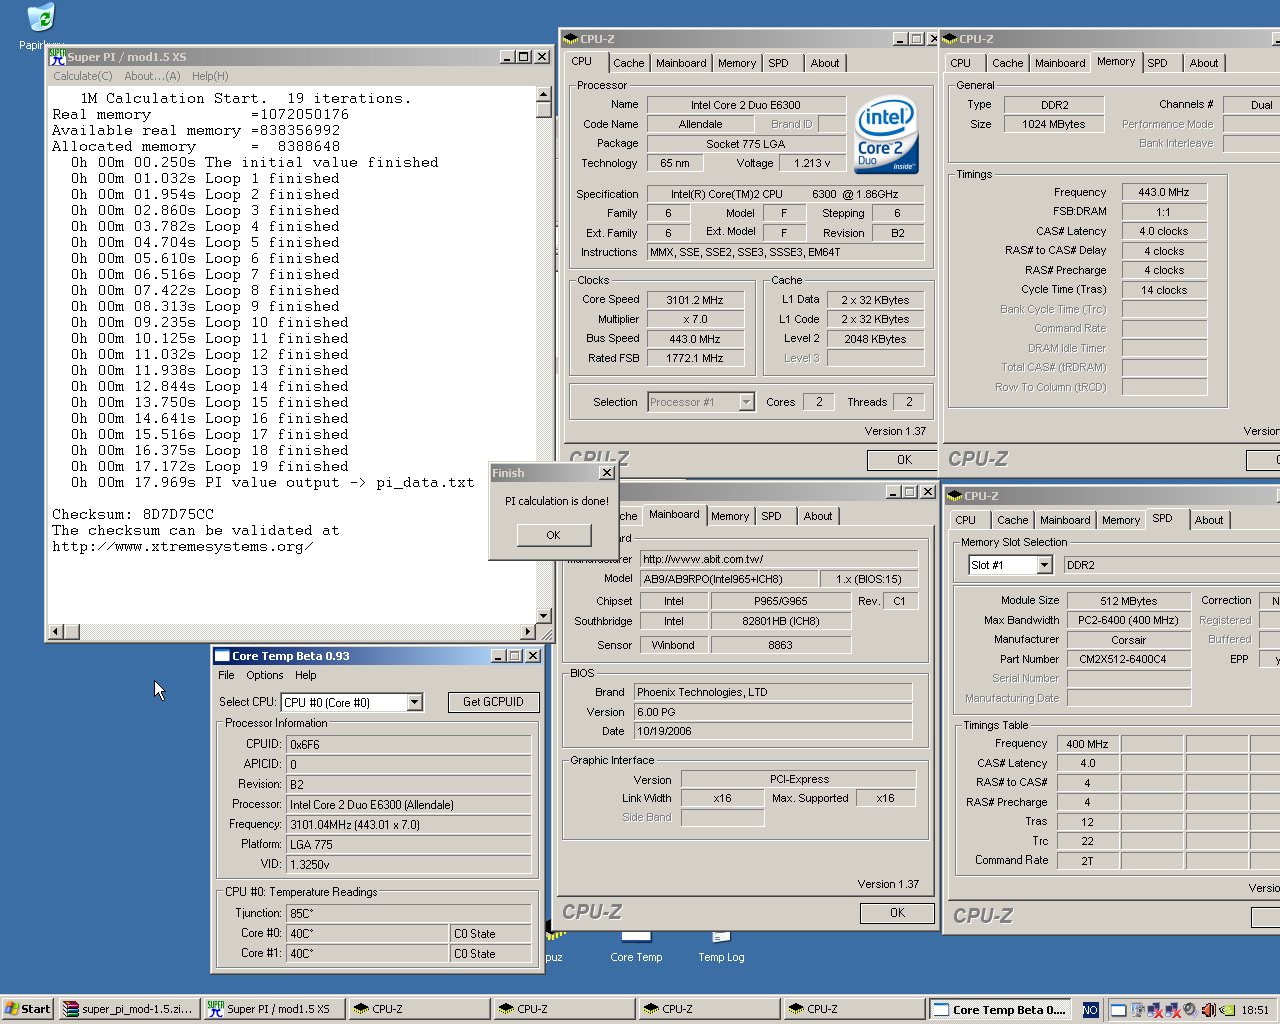Open File menu in Core Temp
1280x1024 pixels.
(x=227, y=675)
